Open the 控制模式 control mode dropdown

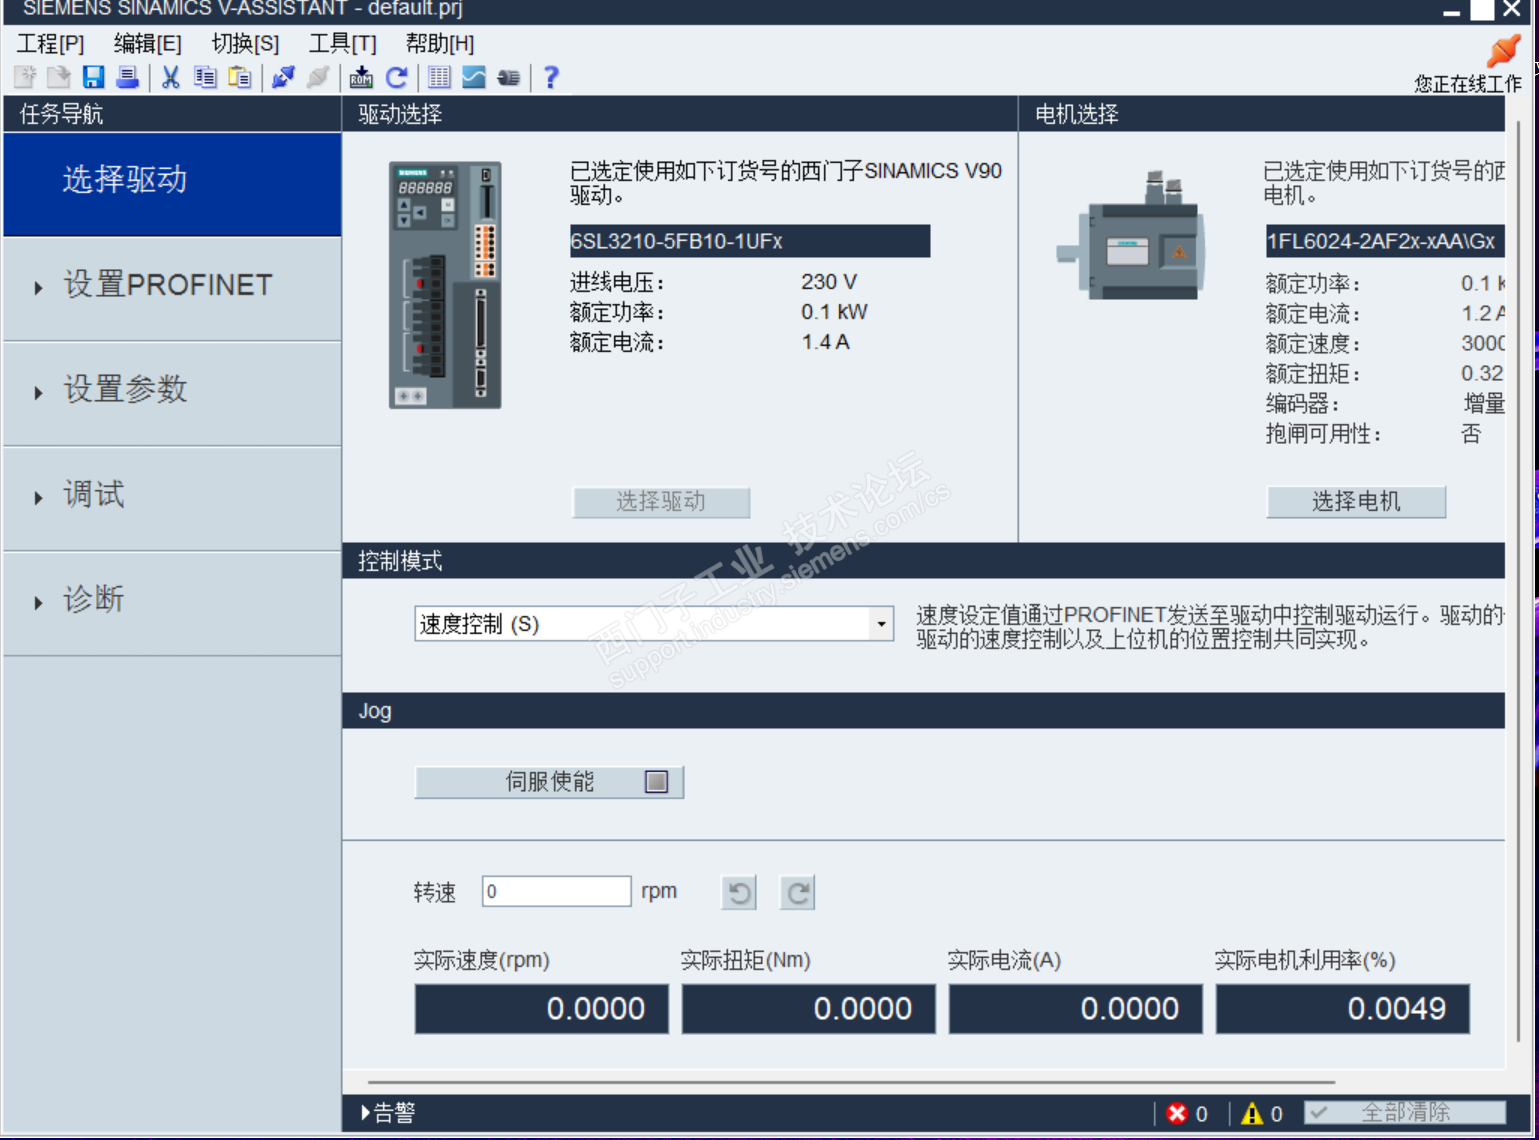pos(881,624)
